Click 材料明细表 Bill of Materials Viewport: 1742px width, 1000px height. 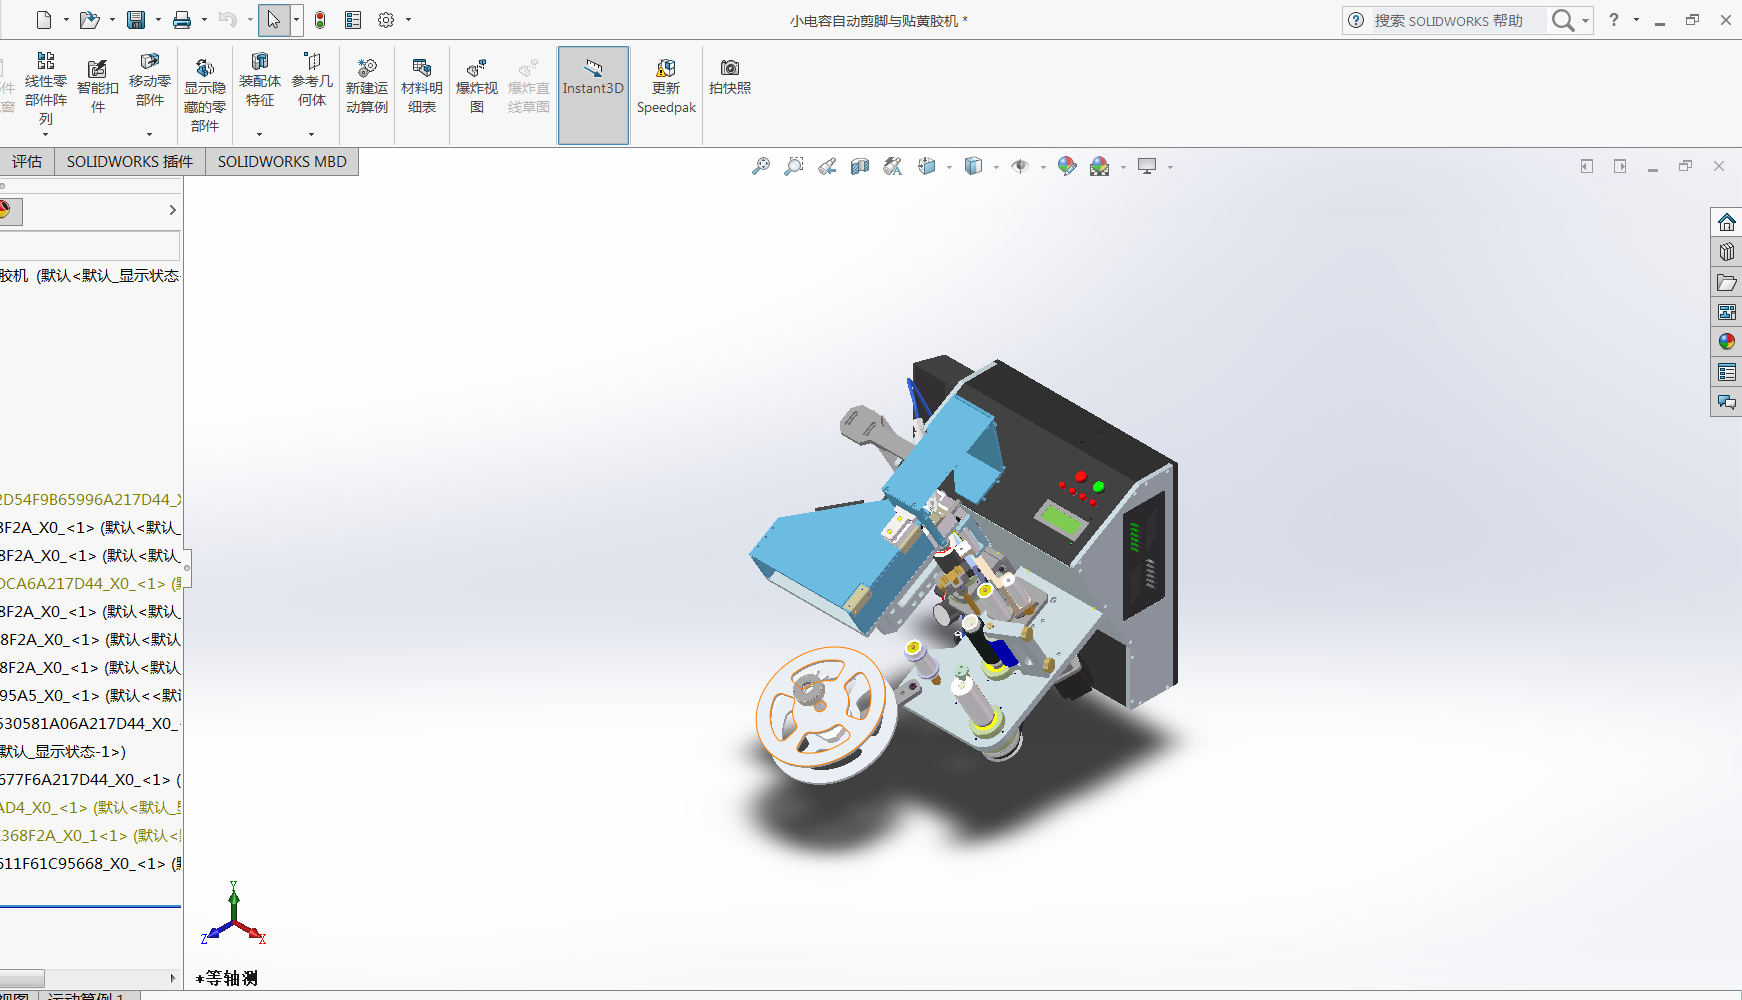(x=422, y=86)
